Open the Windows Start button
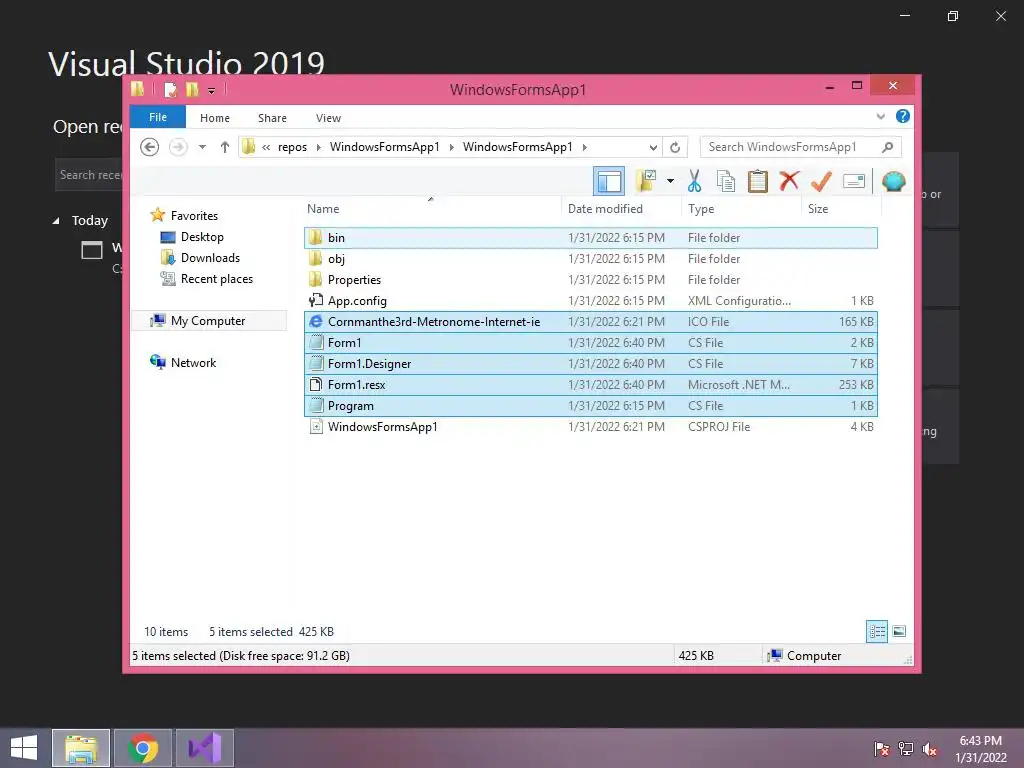 24,748
